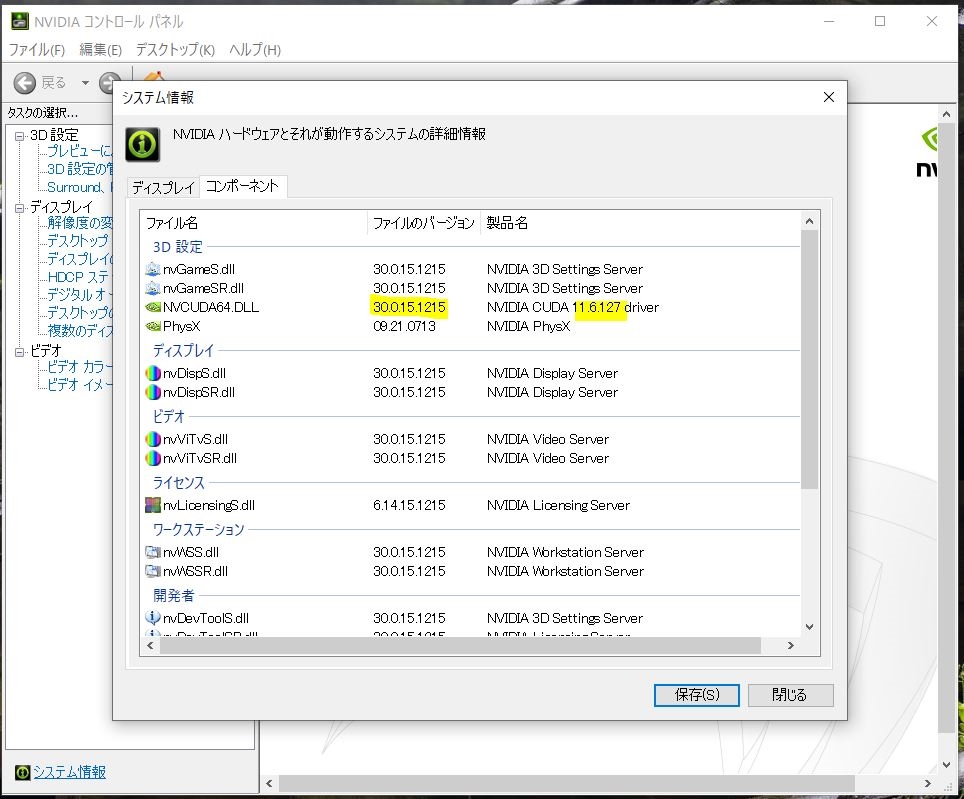This screenshot has width=964, height=799.
Task: Open the ヘルプ(H) menu
Action: click(255, 50)
